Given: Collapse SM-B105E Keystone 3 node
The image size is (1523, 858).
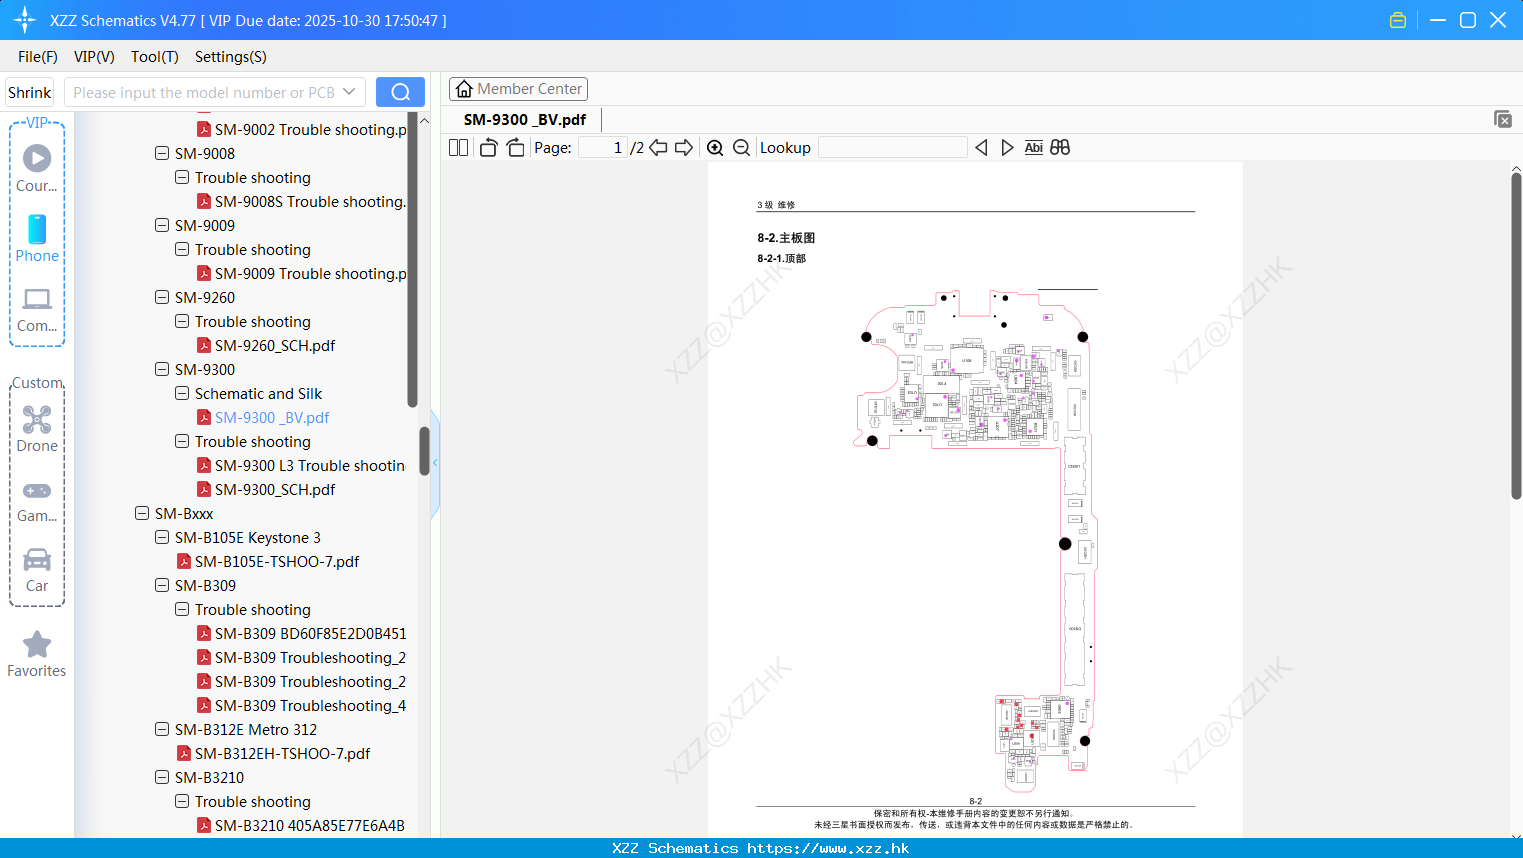Looking at the screenshot, I should click(162, 537).
